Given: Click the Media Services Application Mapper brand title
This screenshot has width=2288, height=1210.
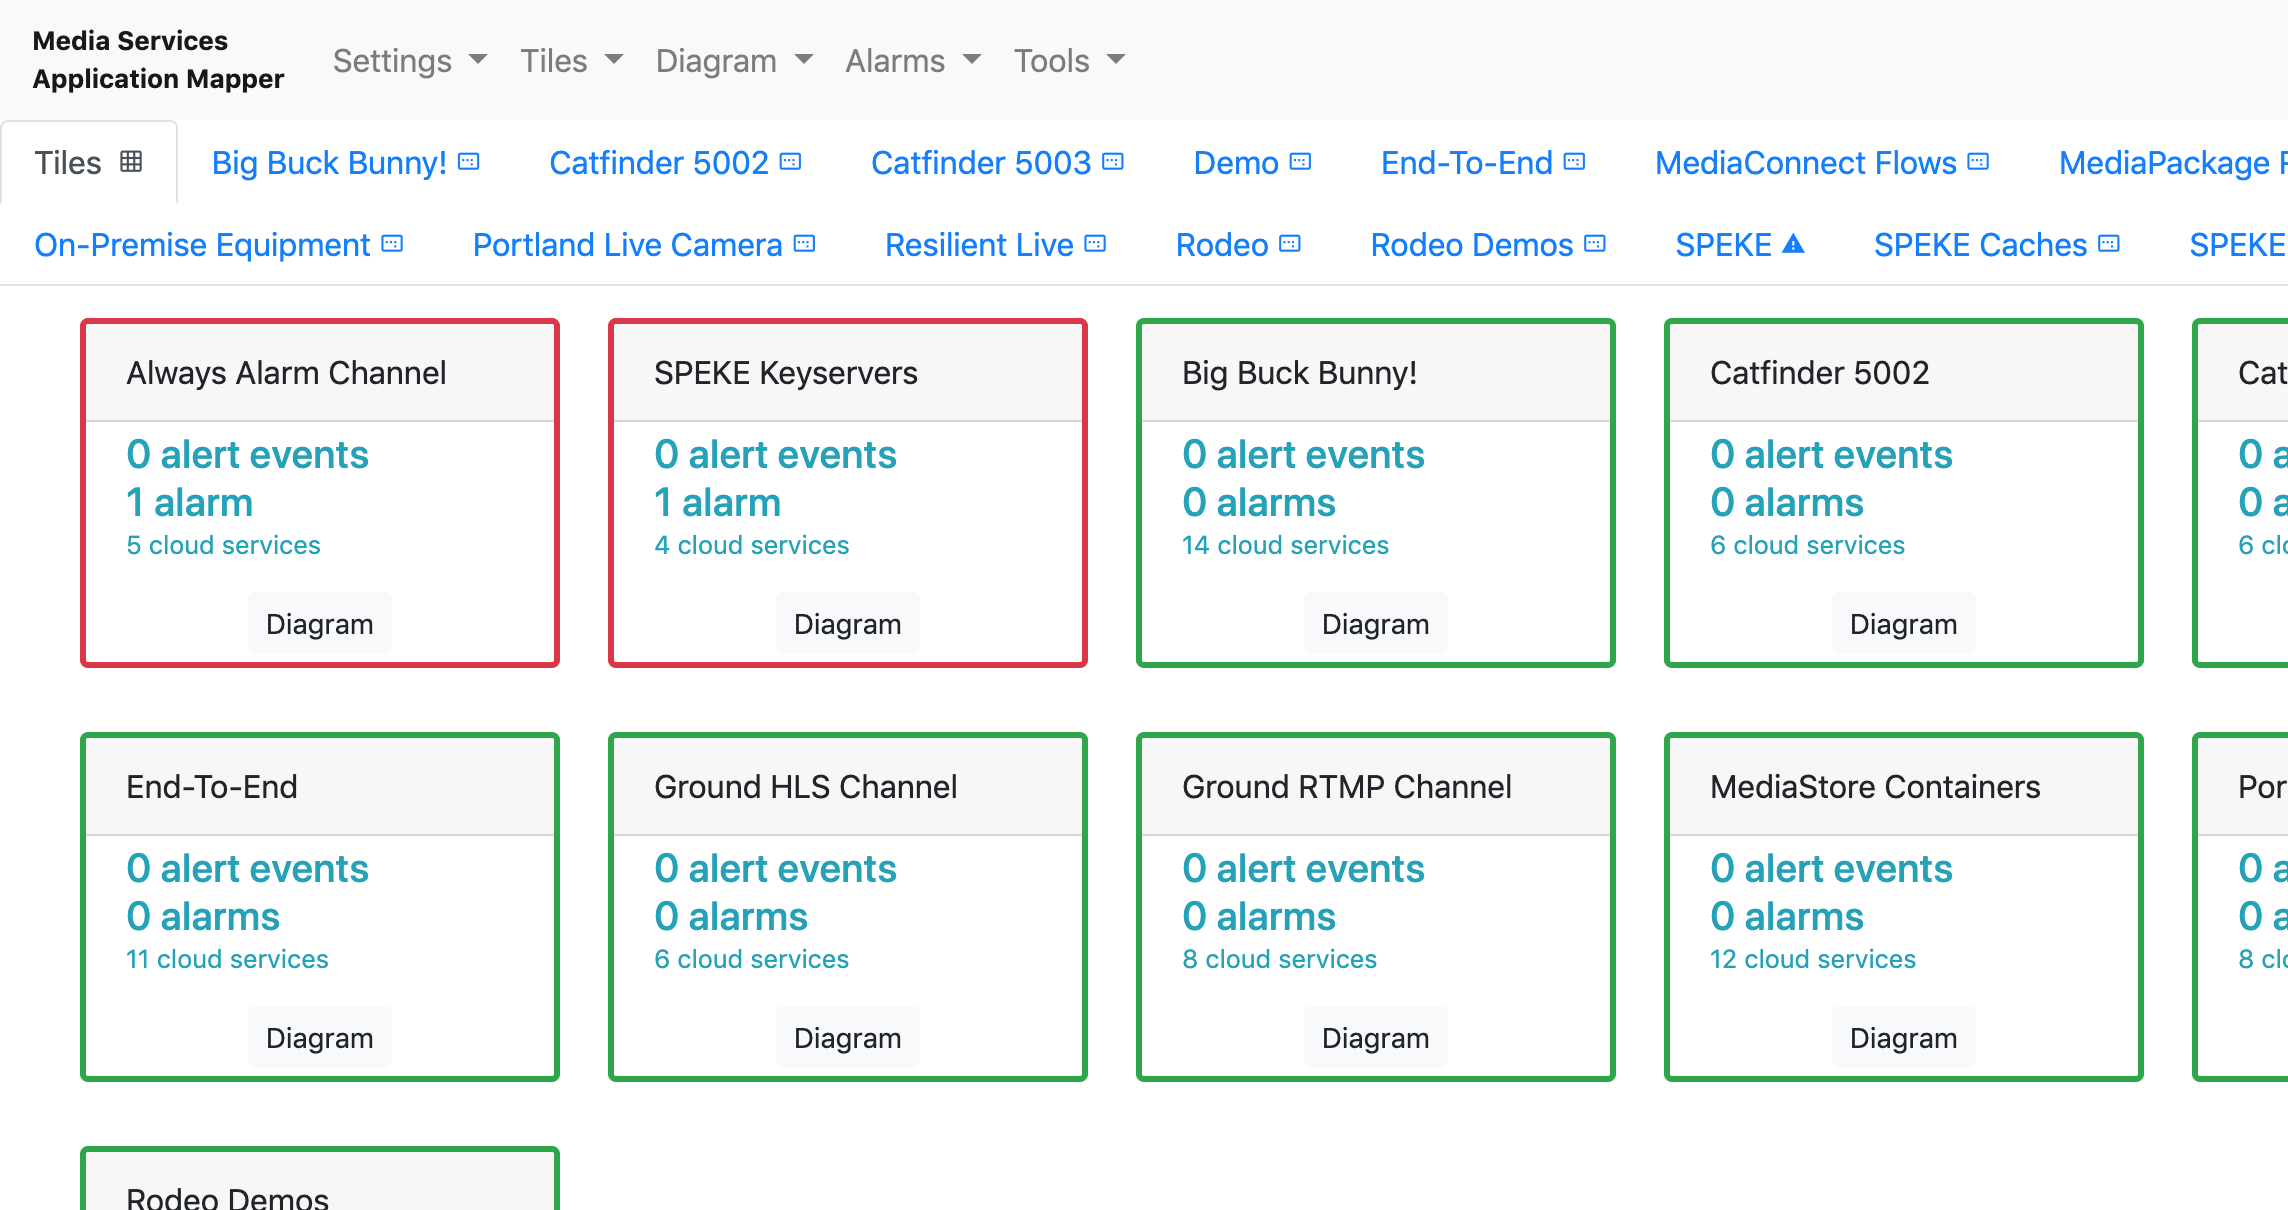Looking at the screenshot, I should pos(158,60).
